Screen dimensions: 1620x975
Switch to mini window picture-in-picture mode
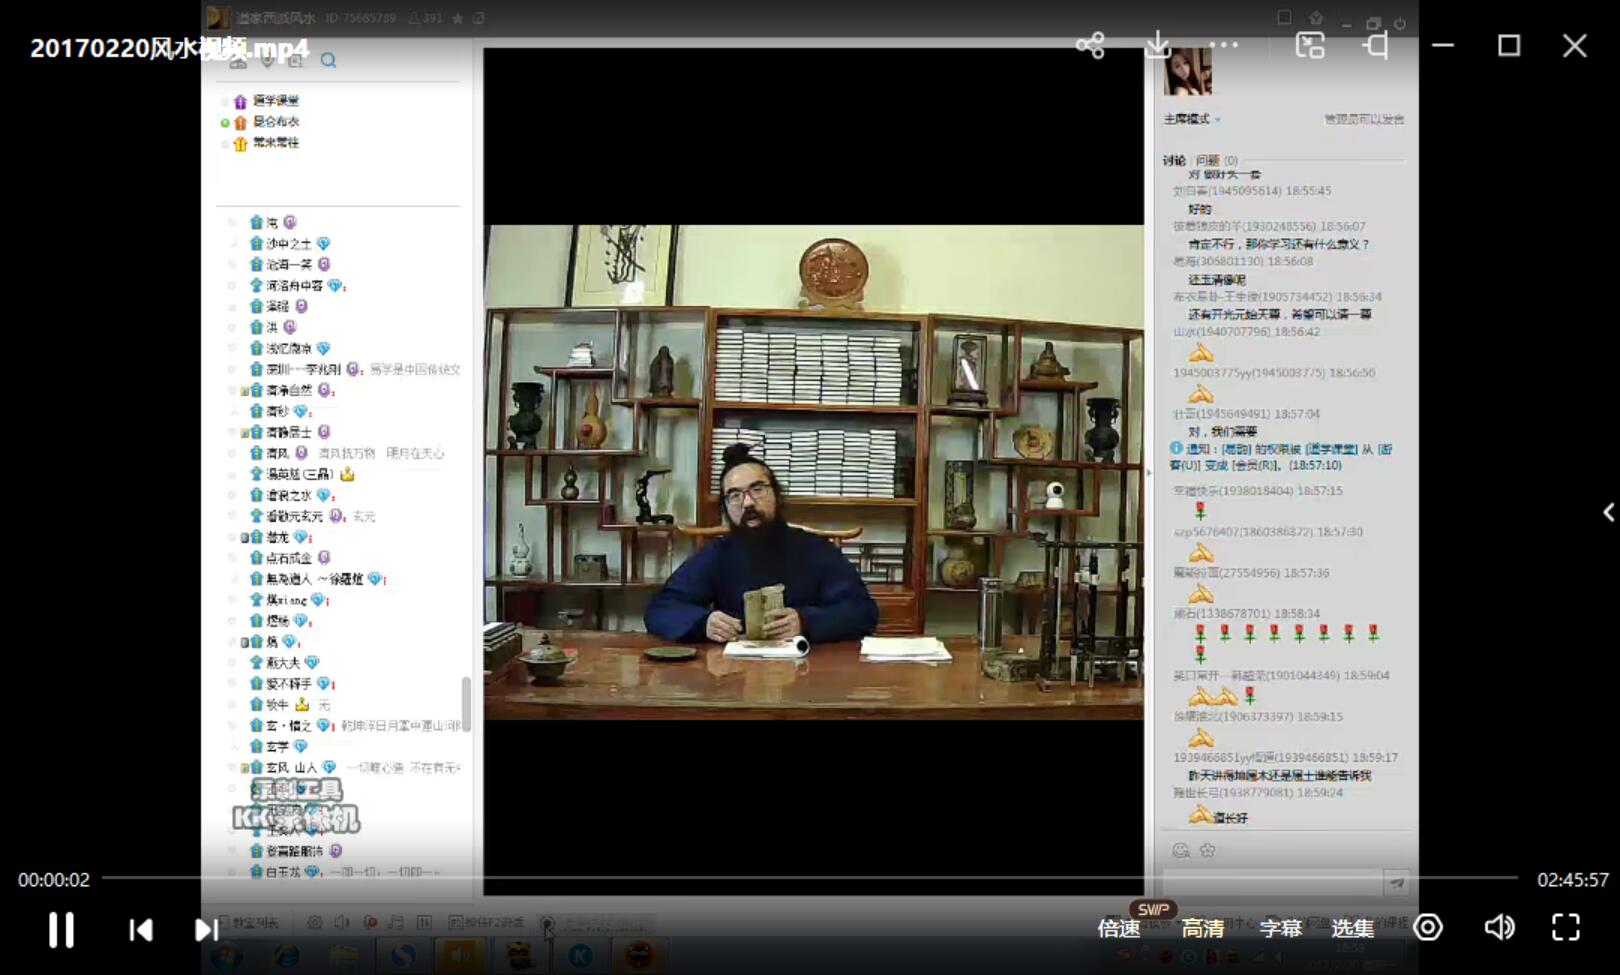coord(1310,46)
